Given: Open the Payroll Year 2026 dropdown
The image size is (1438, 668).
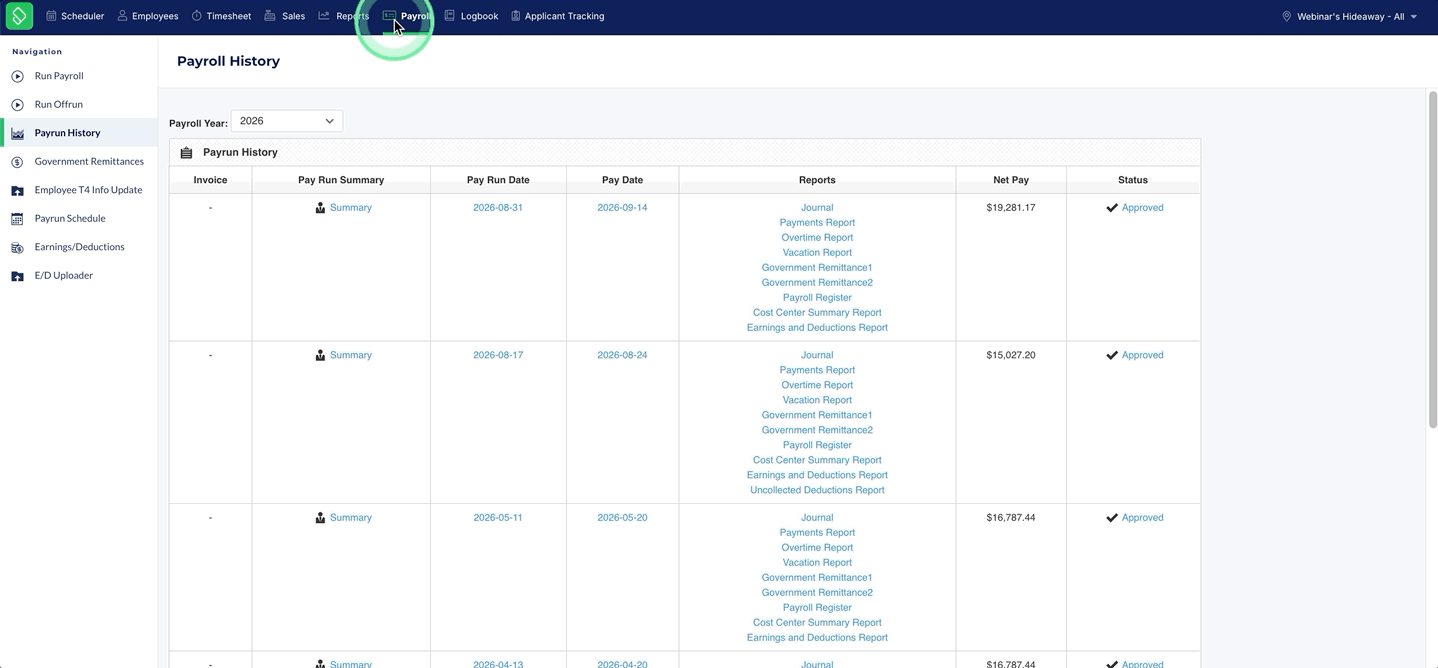Looking at the screenshot, I should point(287,121).
